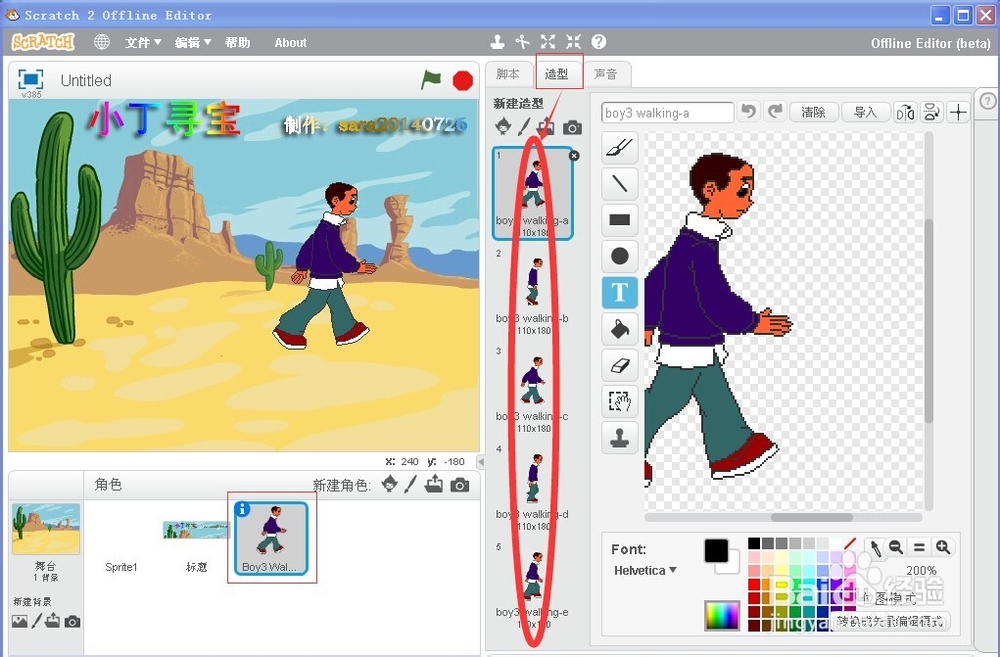This screenshot has height=657, width=1000.
Task: Open the 文件 menu
Action: [143, 43]
